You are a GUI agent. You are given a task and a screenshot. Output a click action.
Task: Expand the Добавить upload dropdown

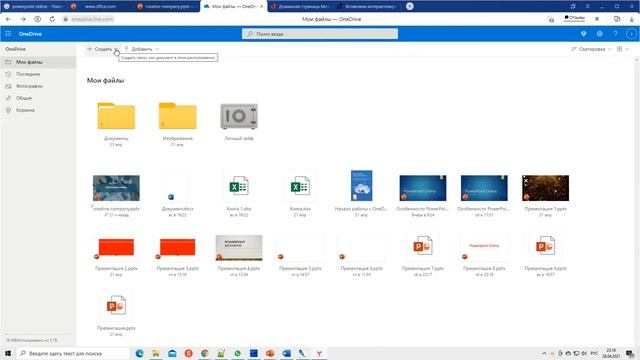tap(142, 49)
